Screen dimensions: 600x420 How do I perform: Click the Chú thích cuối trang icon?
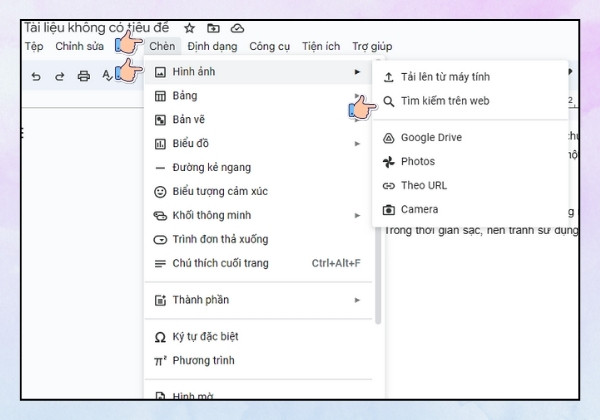[x=160, y=264]
